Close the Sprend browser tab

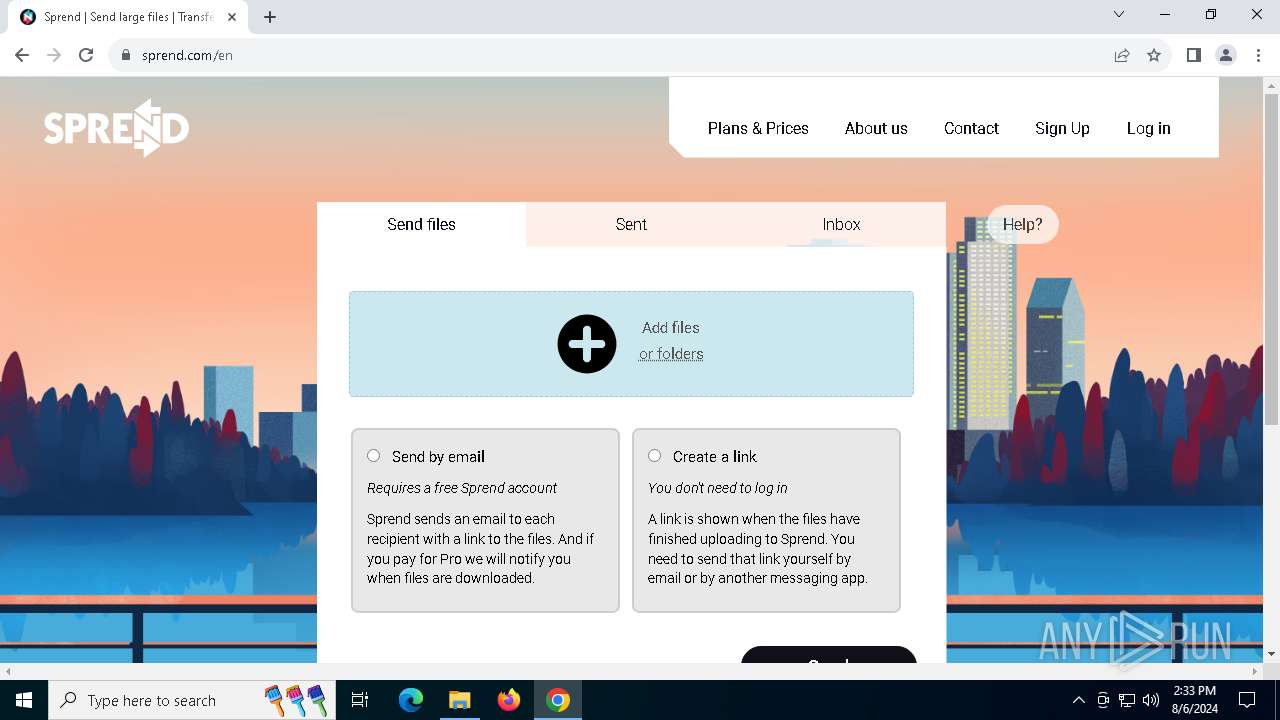coord(232,16)
